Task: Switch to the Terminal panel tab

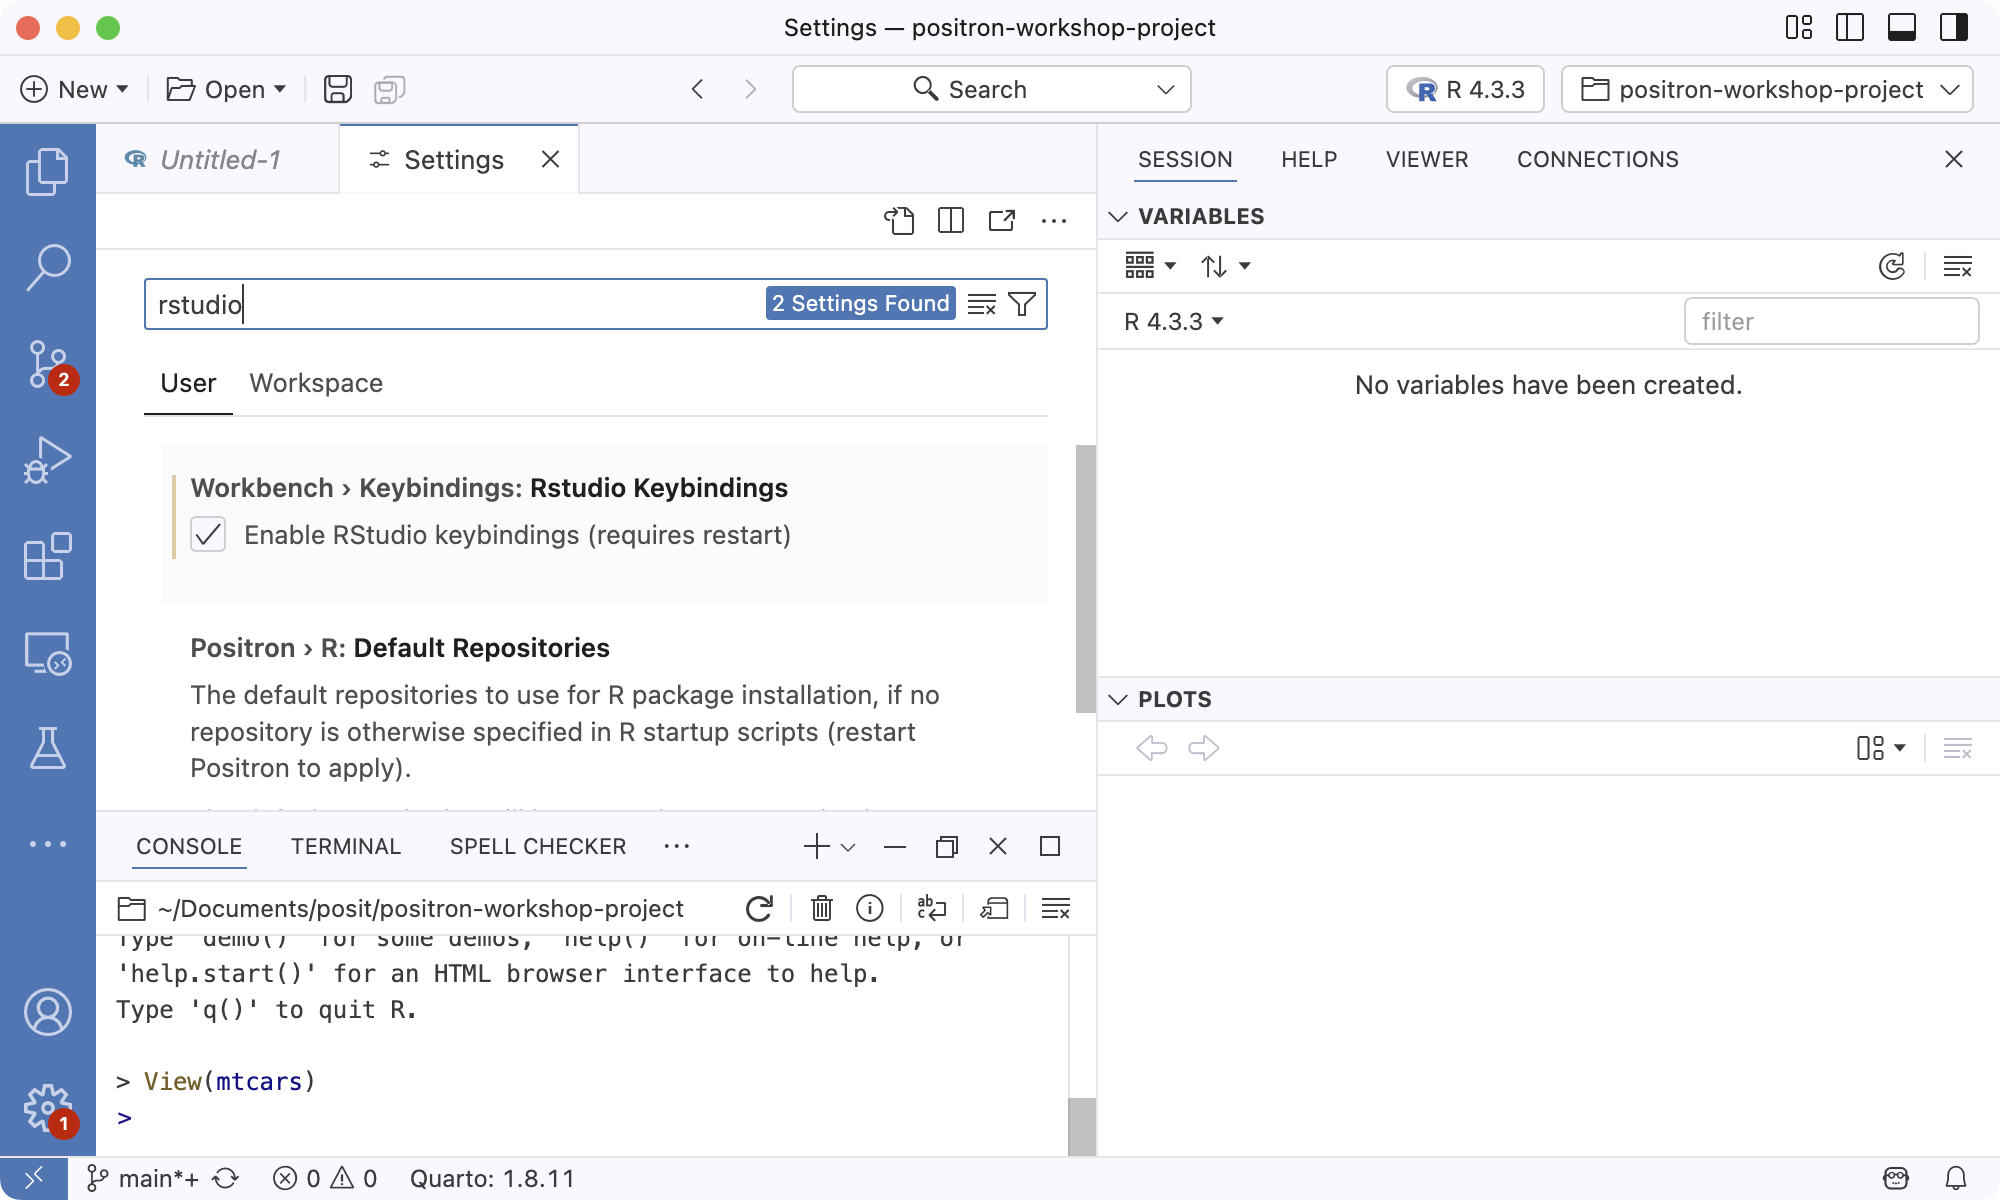Action: (x=345, y=846)
